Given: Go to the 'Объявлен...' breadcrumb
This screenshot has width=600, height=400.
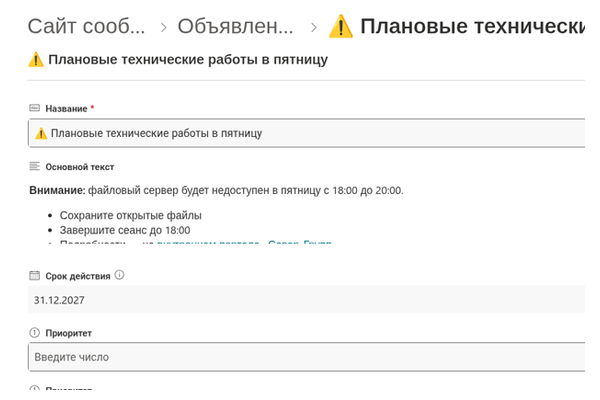Looking at the screenshot, I should (235, 27).
